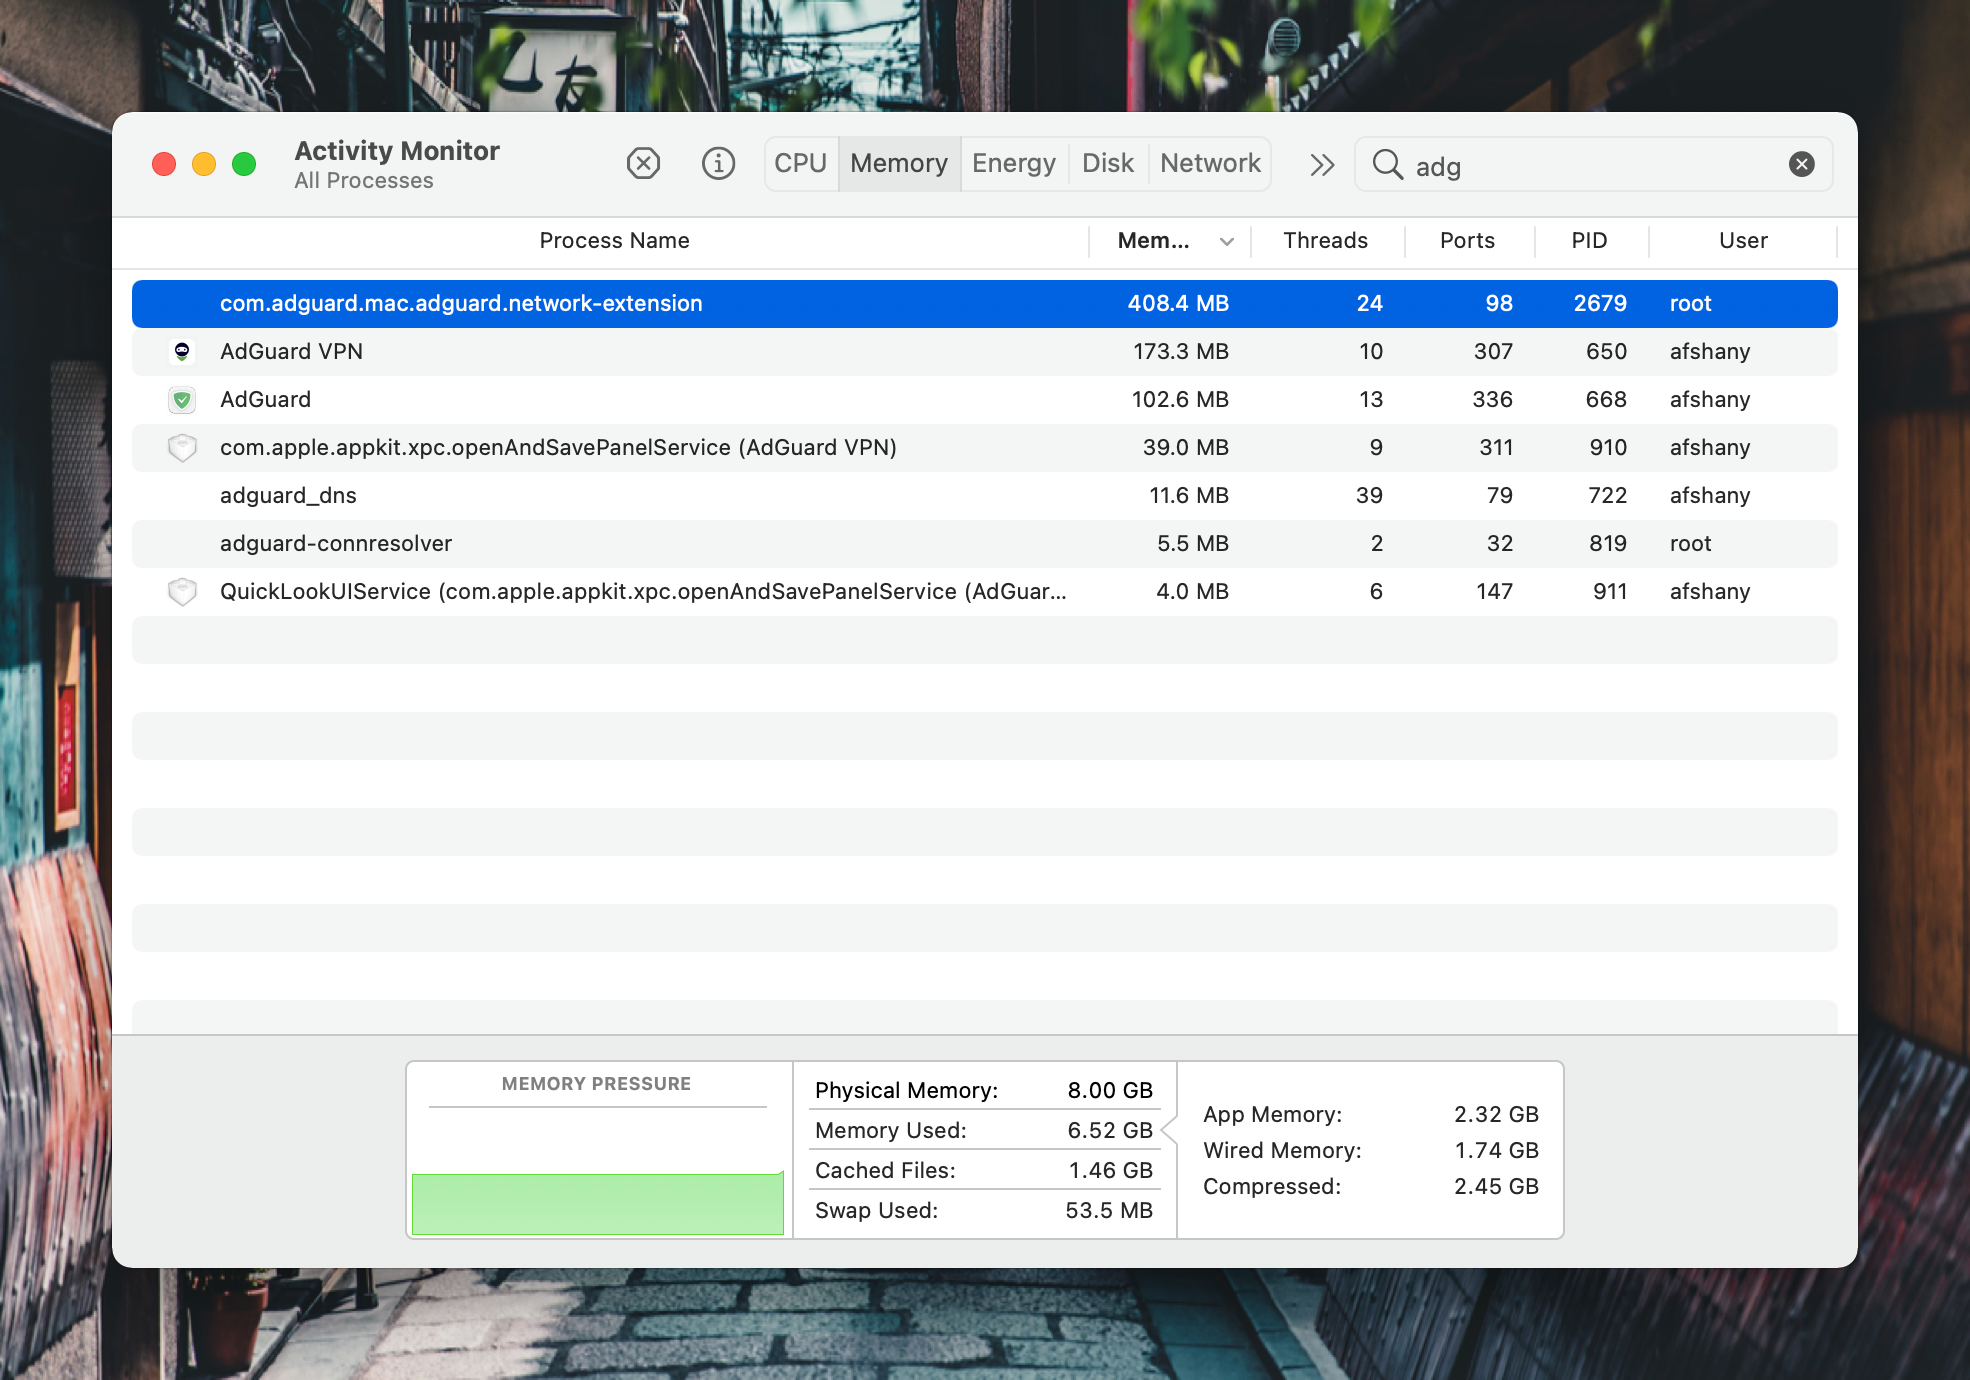Image resolution: width=1970 pixels, height=1380 pixels.
Task: Sort by the Process Name column
Action: [614, 241]
